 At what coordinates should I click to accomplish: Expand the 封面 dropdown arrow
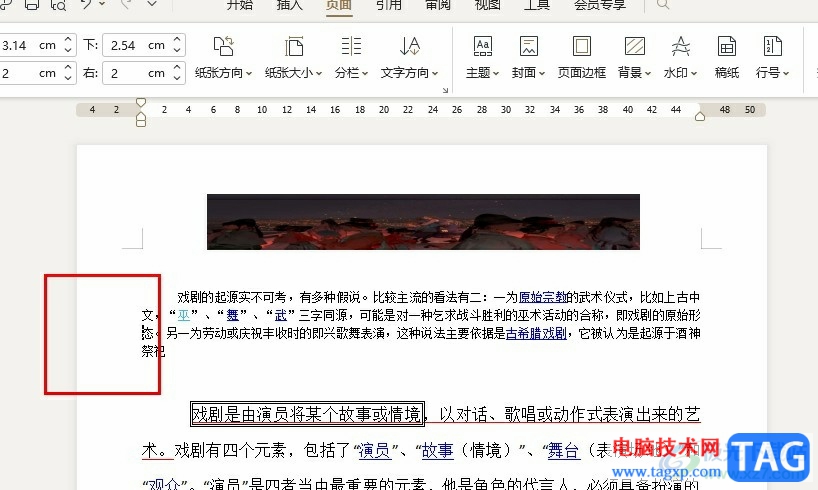542,74
